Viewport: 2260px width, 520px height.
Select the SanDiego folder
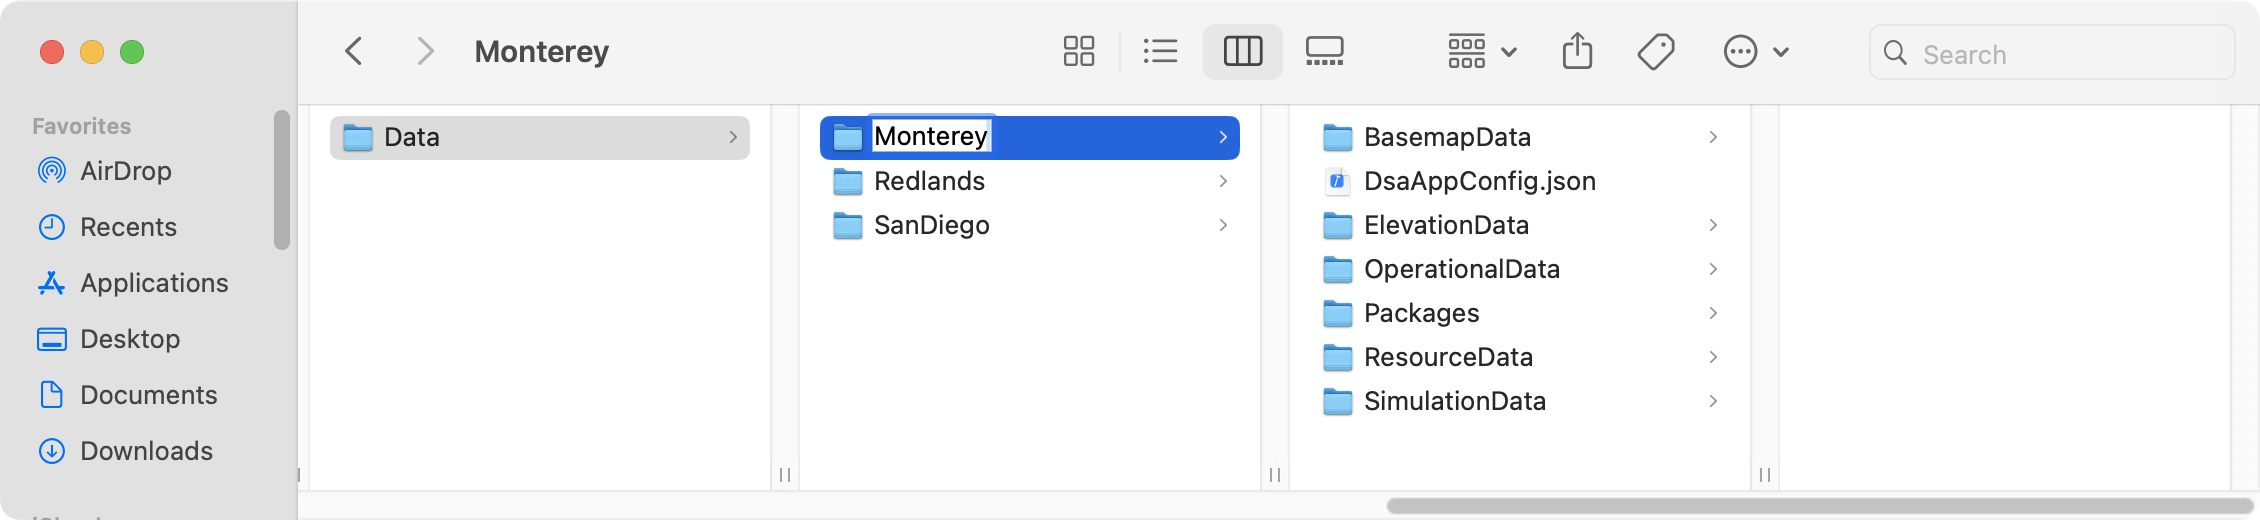pyautogui.click(x=1030, y=225)
